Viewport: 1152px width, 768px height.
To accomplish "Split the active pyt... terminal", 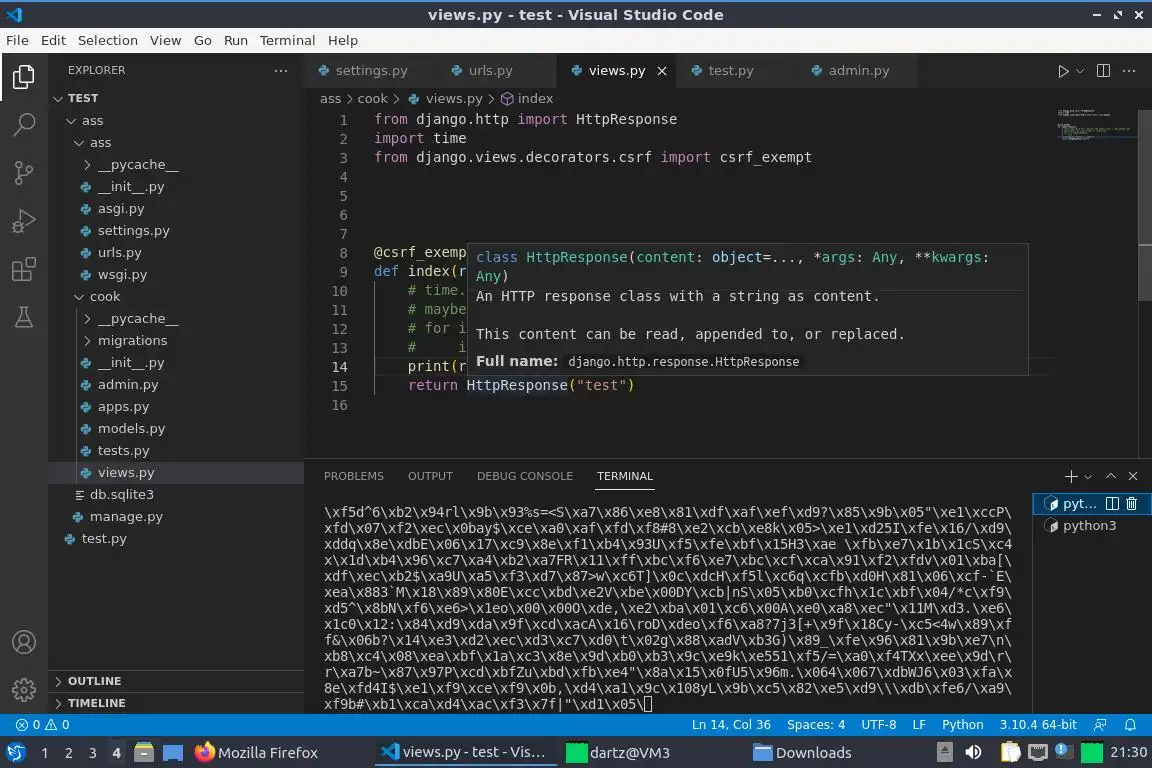I will tap(1112, 503).
